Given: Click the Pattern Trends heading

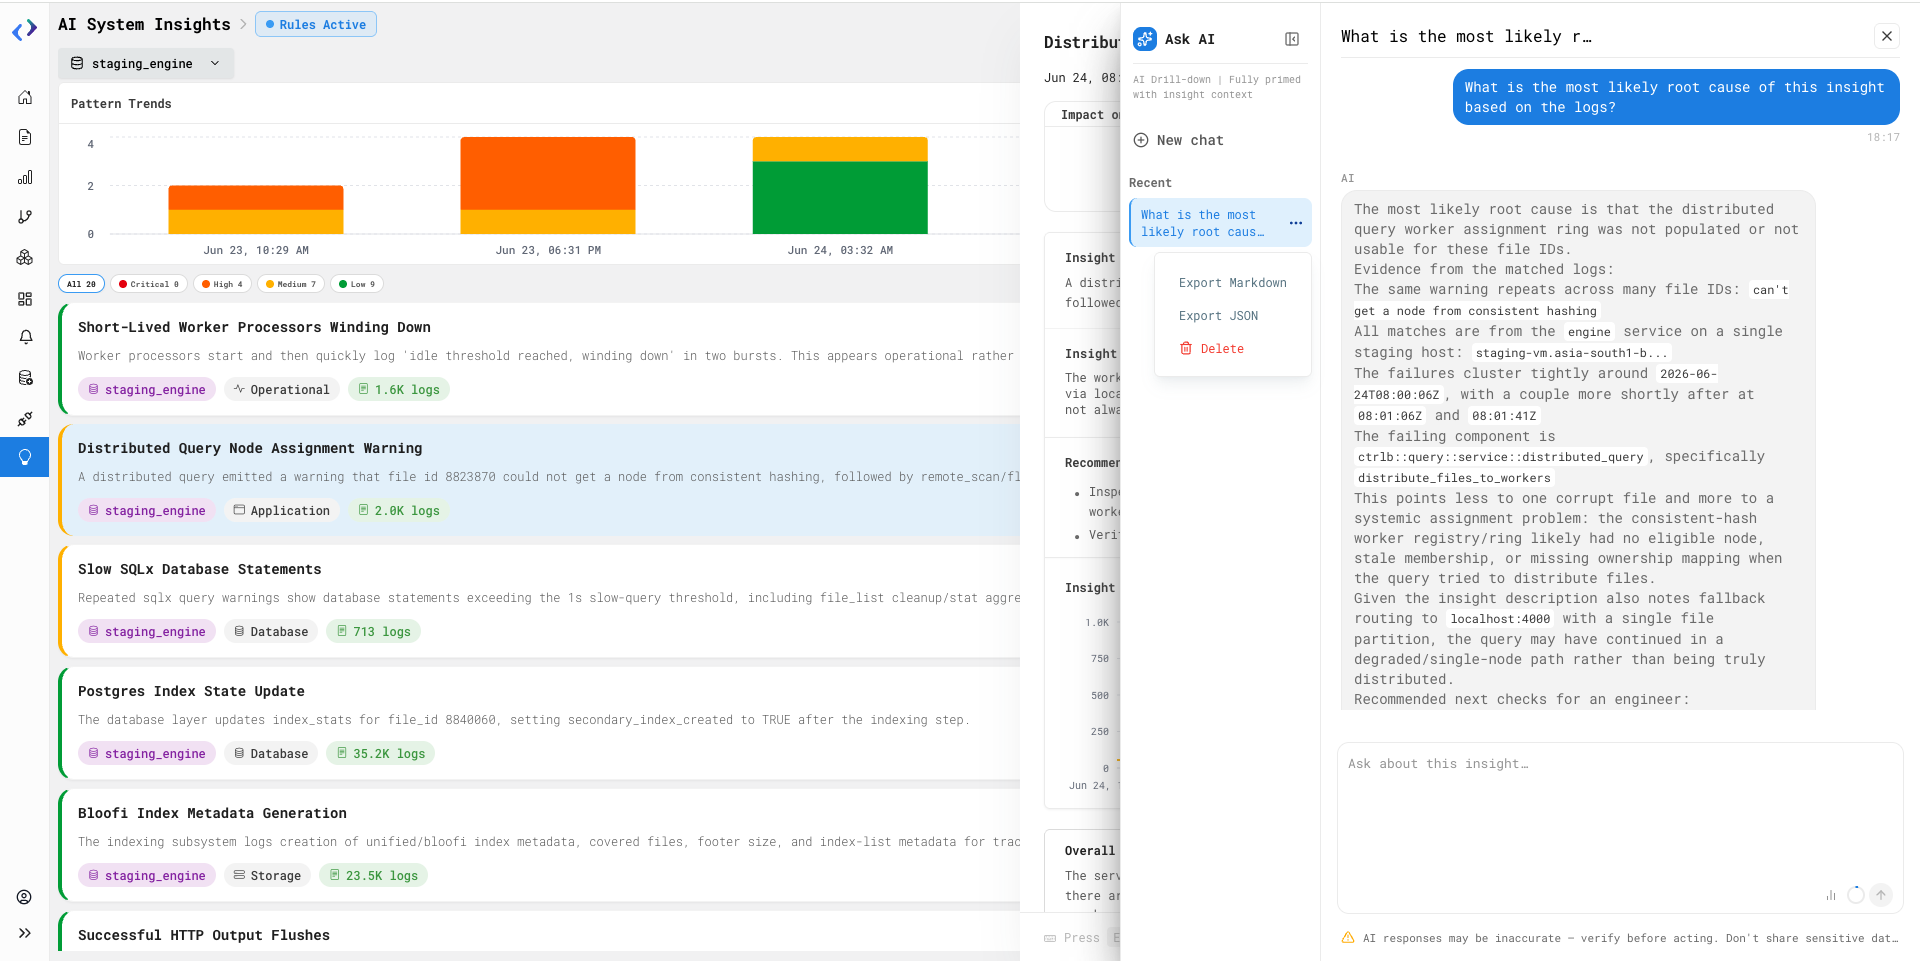Looking at the screenshot, I should [121, 104].
